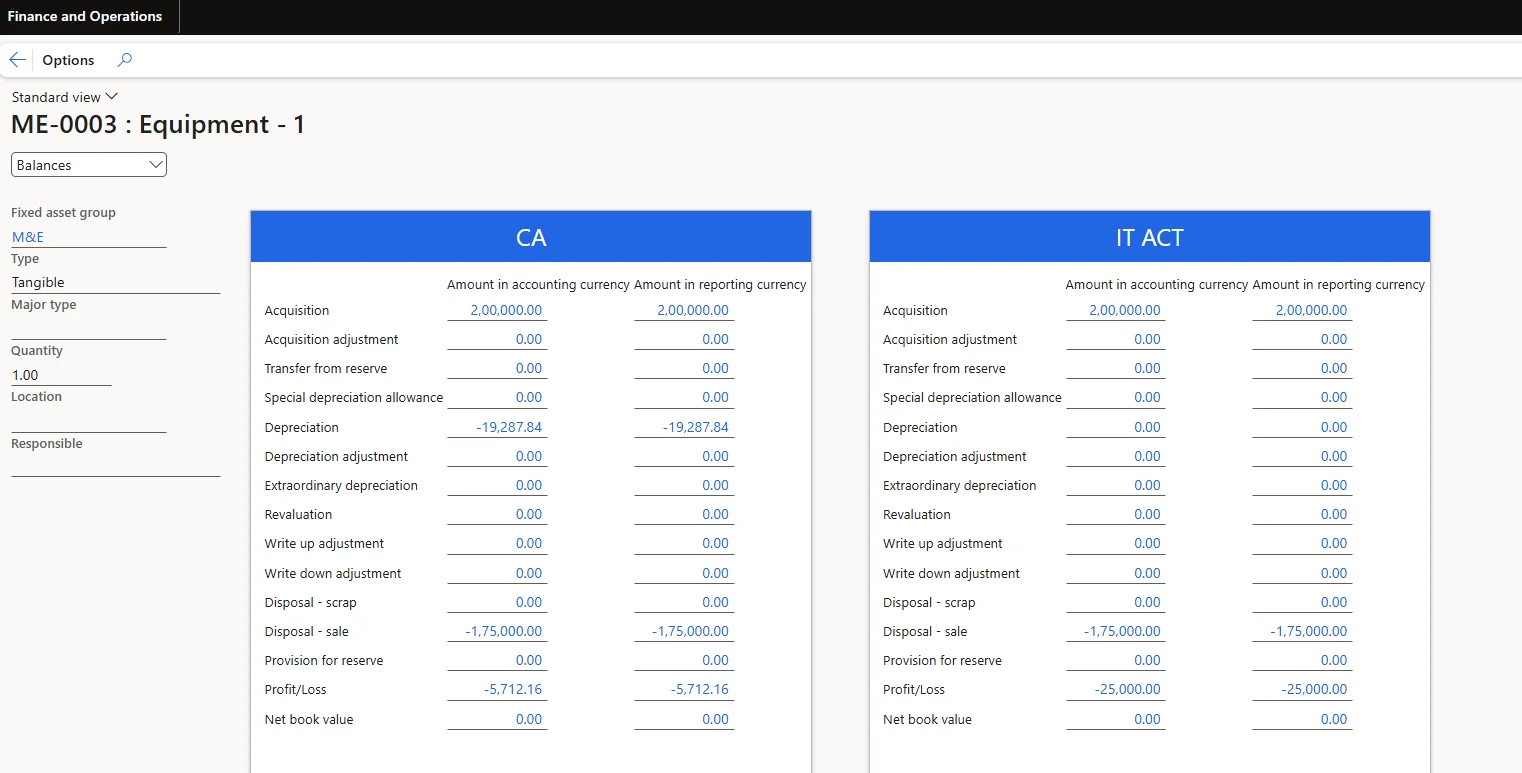Open CA Acquisition adjustment accounting amount
Image resolution: width=1522 pixels, height=773 pixels.
[x=497, y=339]
